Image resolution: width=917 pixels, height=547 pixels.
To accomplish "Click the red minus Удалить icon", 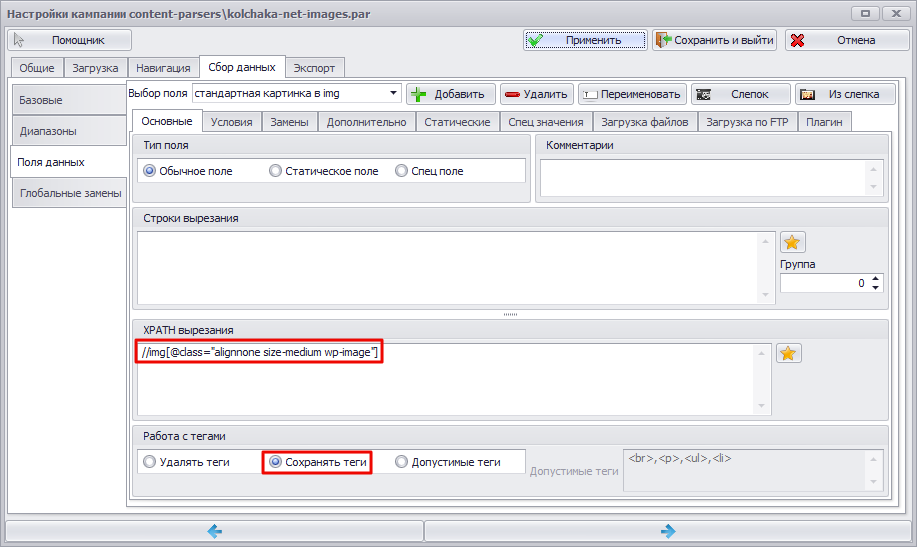I will point(512,94).
